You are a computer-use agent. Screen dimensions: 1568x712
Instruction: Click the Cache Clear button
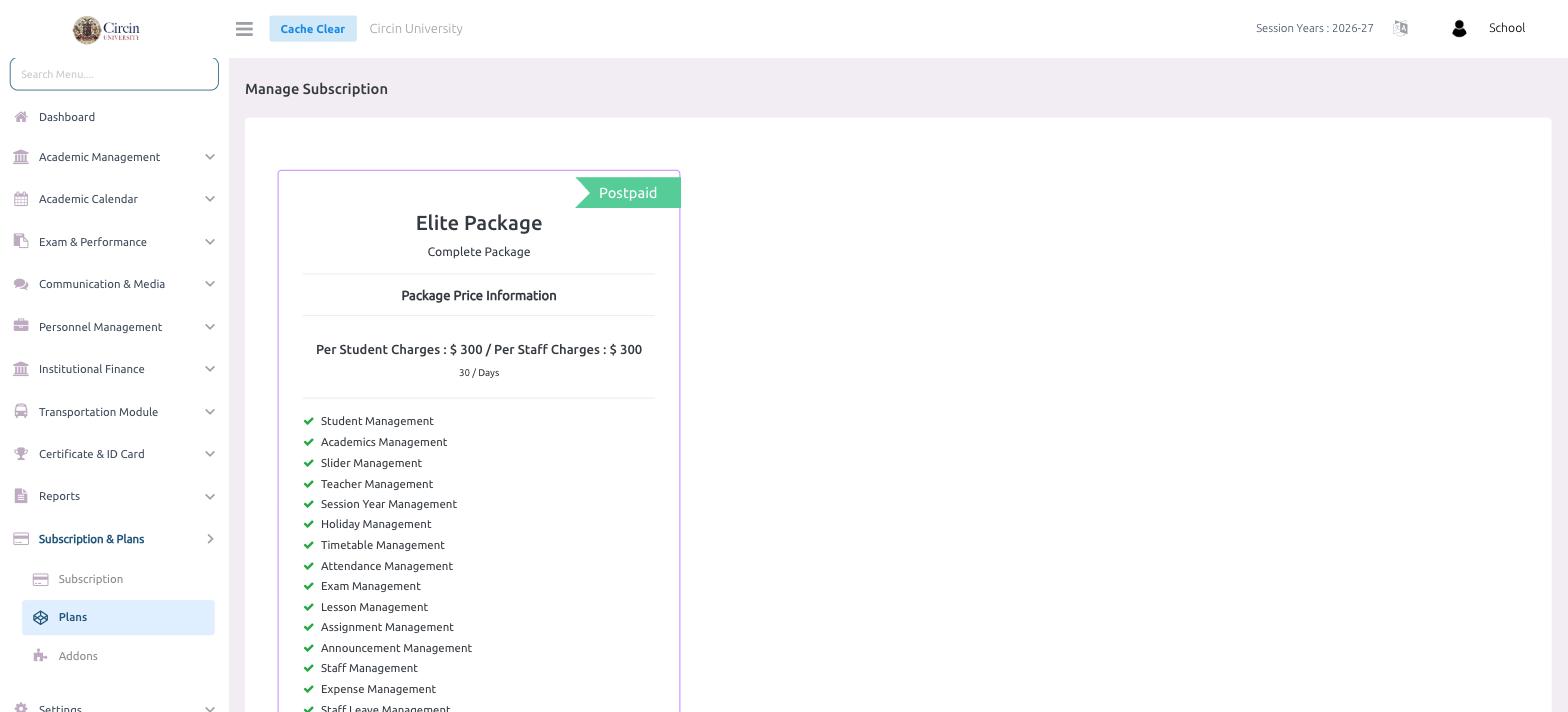click(312, 29)
